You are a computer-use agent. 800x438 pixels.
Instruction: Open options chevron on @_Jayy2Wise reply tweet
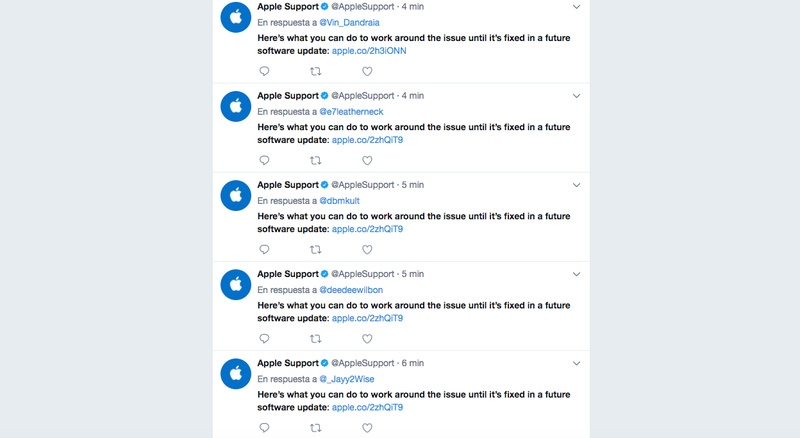[x=577, y=363]
